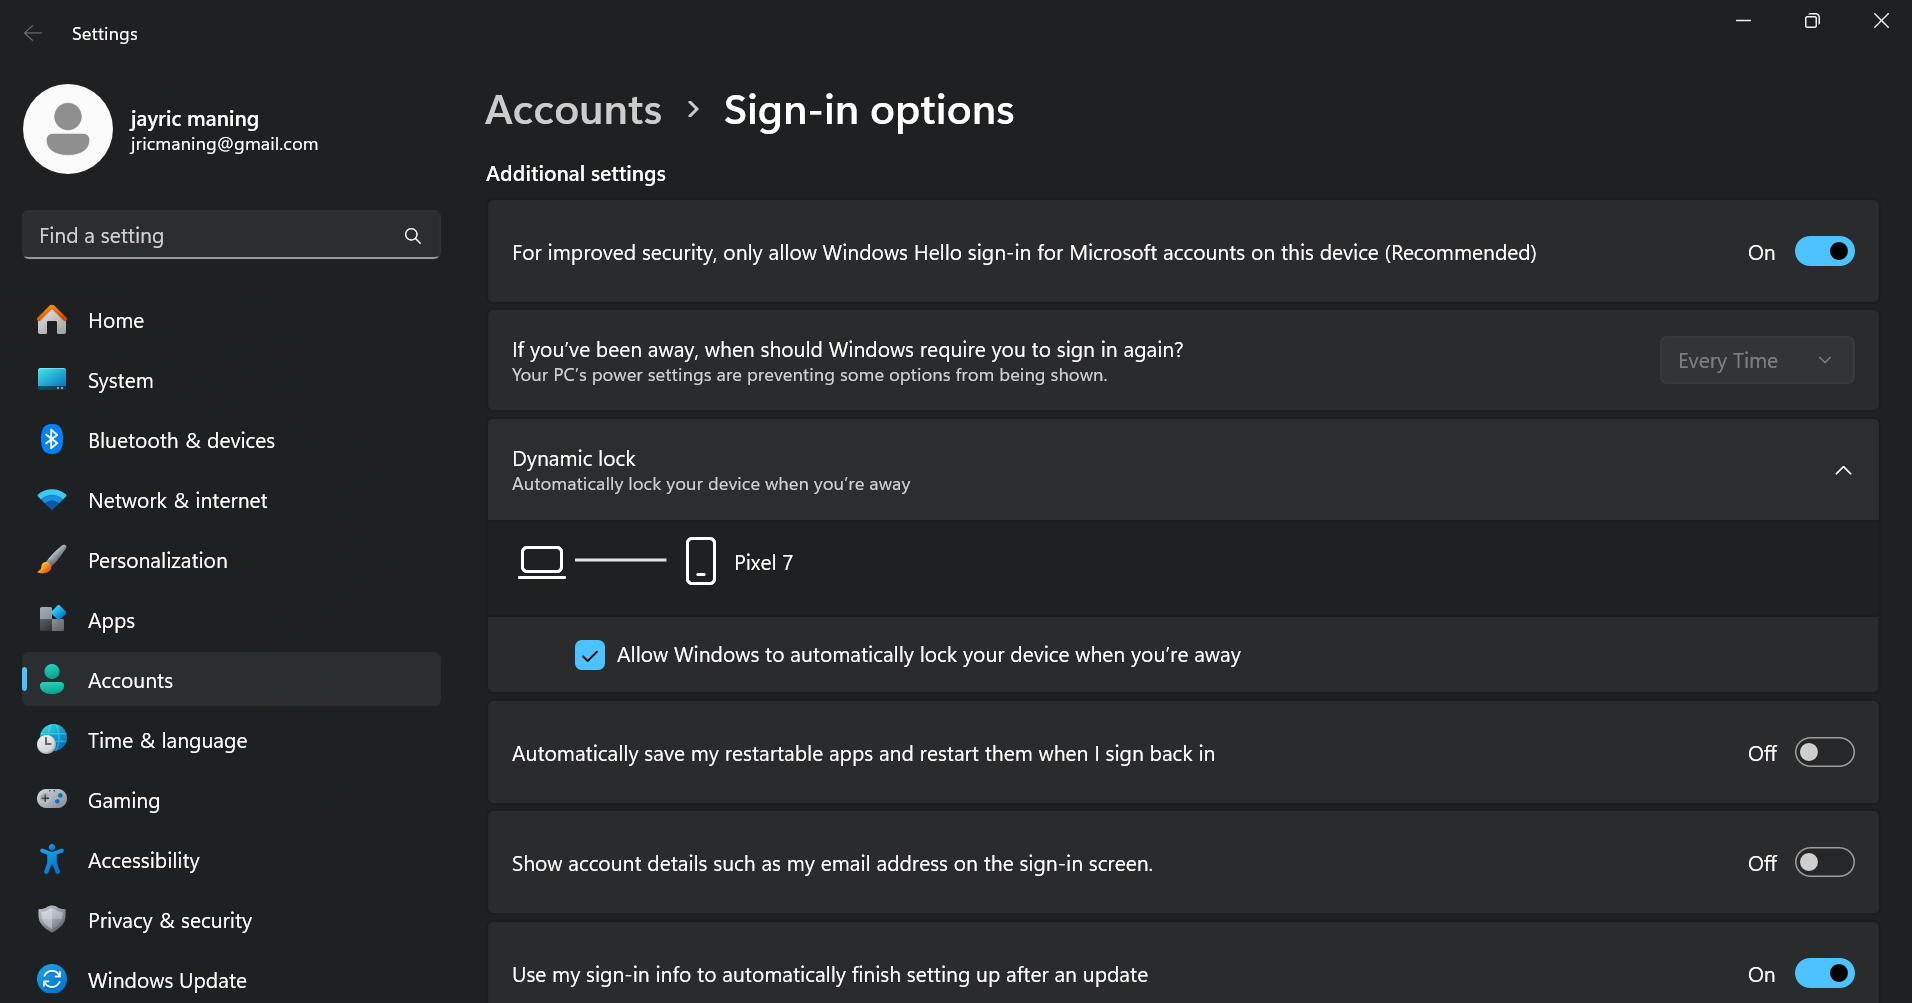Image resolution: width=1912 pixels, height=1003 pixels.
Task: Click the Windows Update sync icon
Action: pos(52,979)
